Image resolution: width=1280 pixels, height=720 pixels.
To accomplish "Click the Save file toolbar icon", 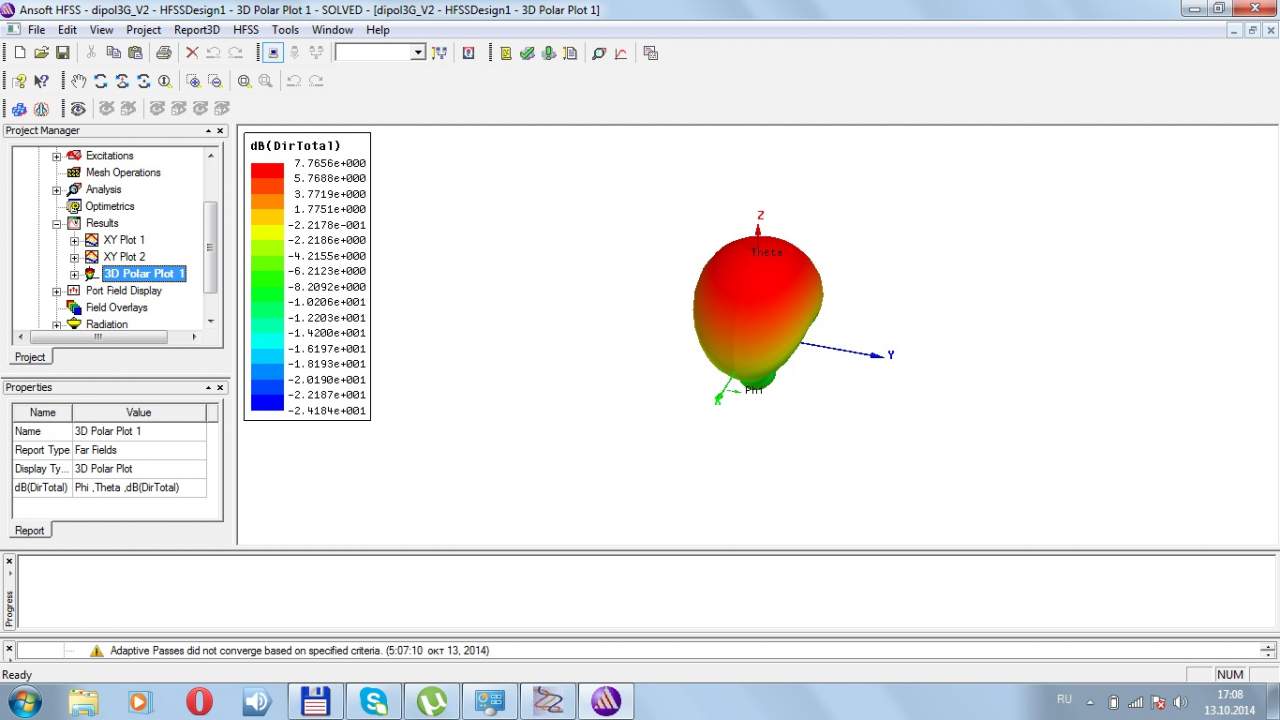I will tap(62, 53).
